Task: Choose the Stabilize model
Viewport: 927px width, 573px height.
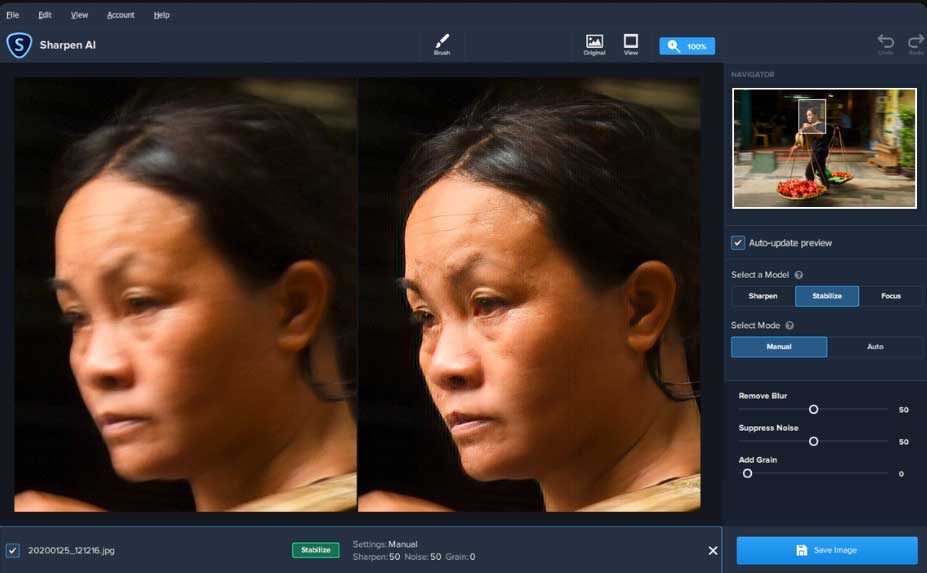Action: tap(826, 296)
